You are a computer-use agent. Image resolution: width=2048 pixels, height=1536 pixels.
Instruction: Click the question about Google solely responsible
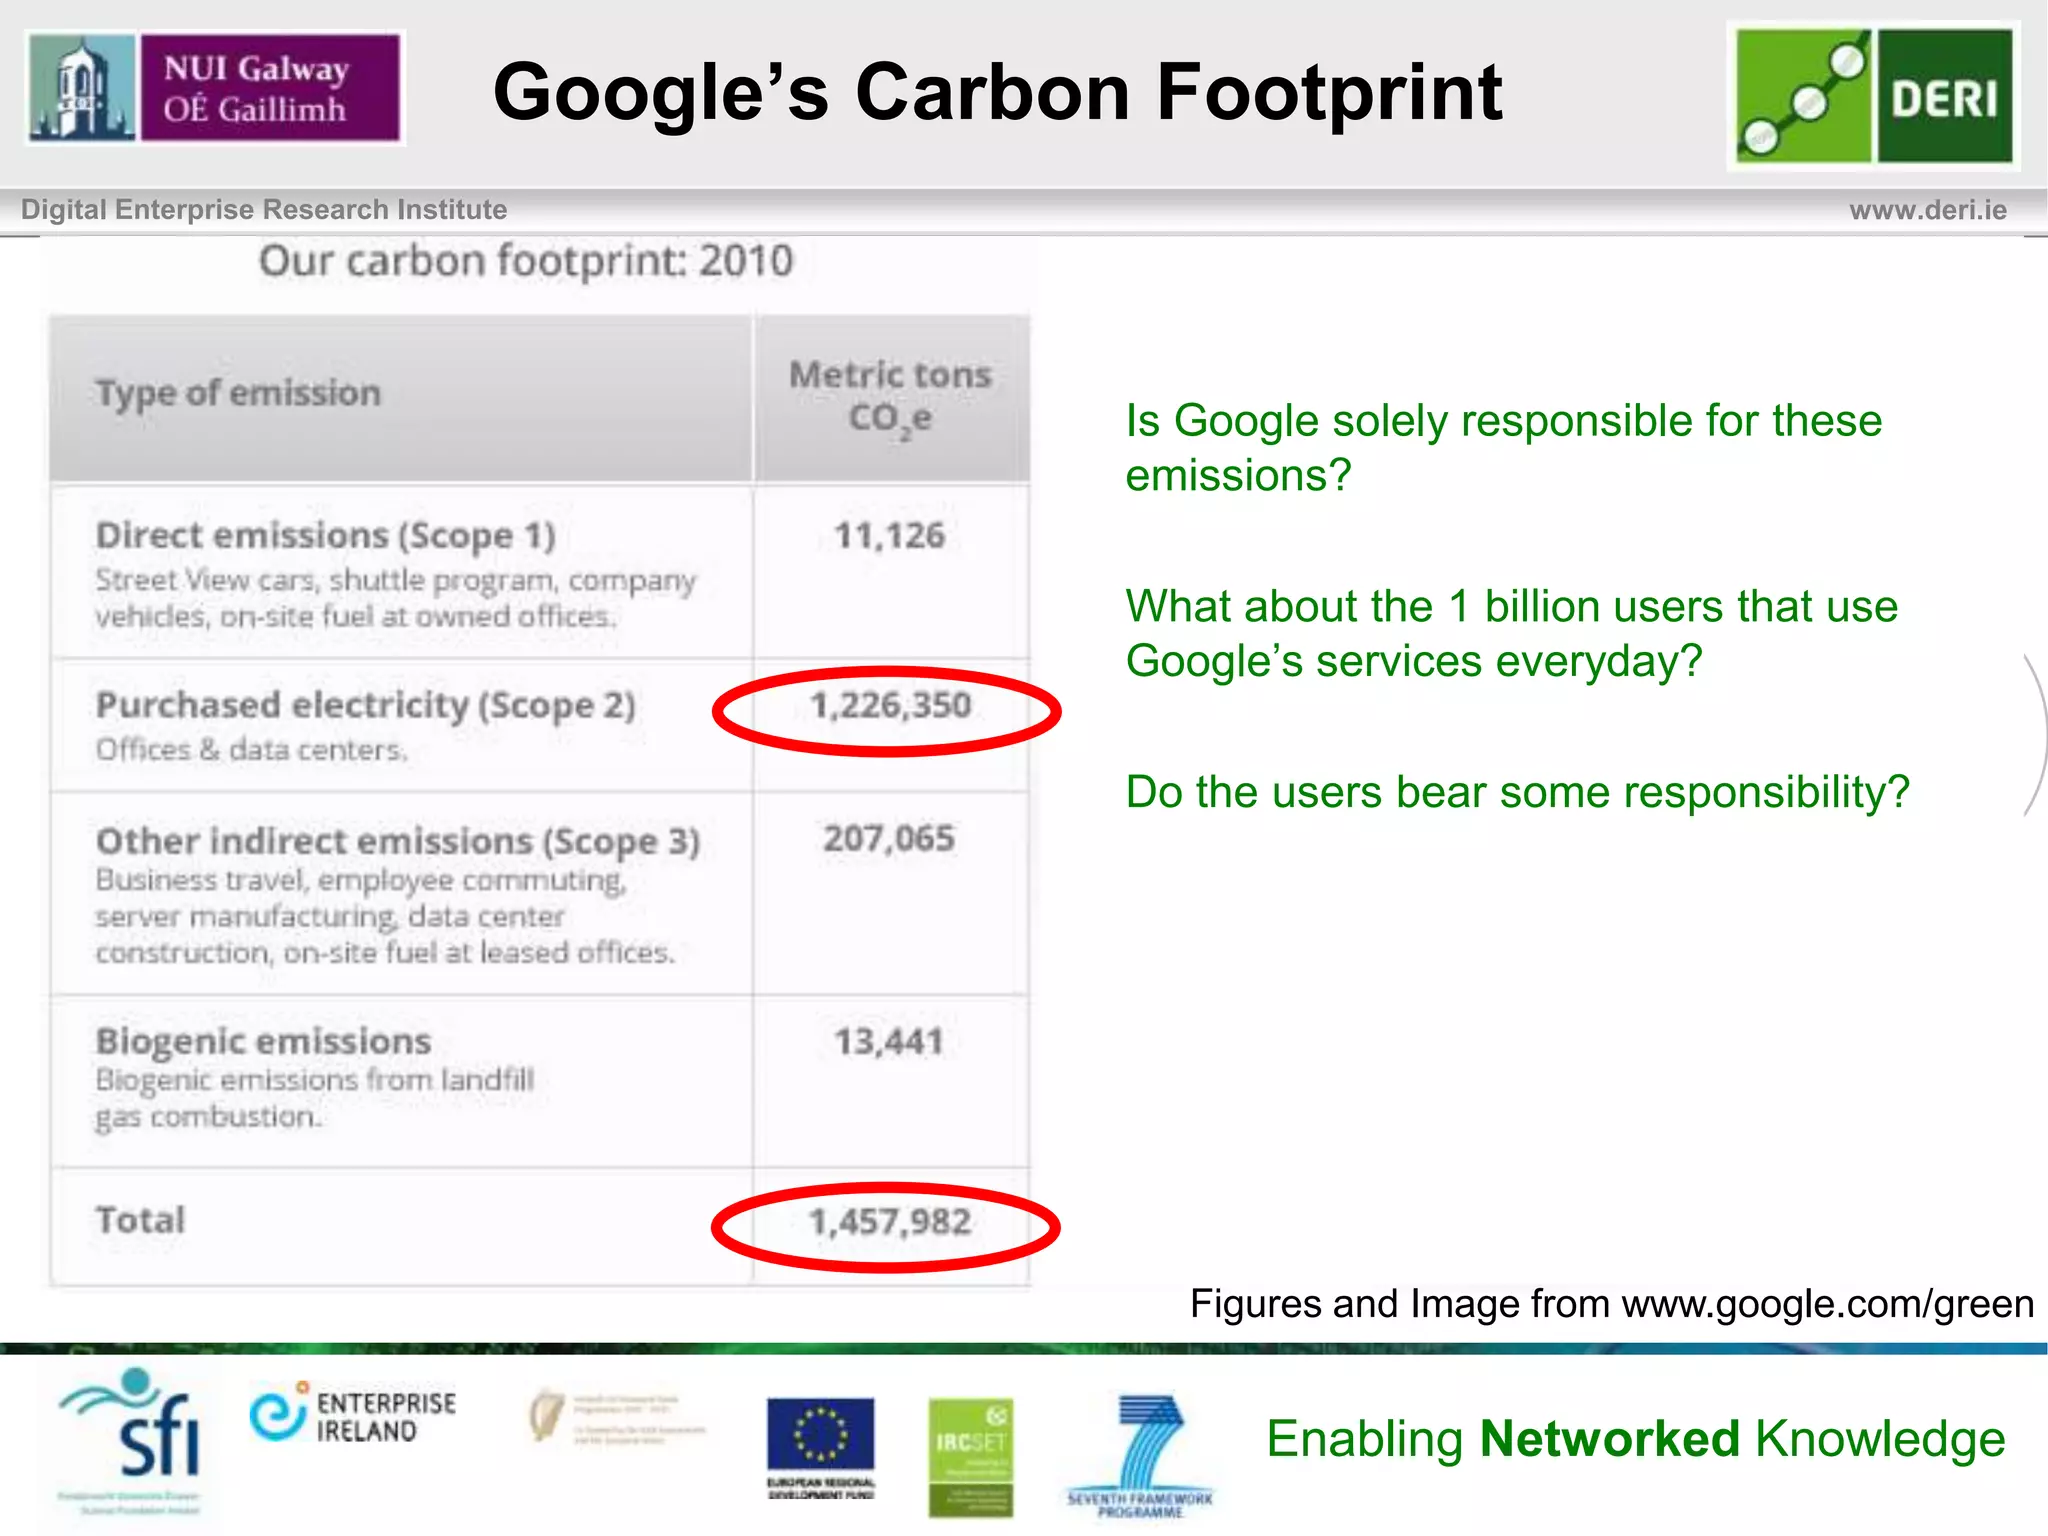[x=1503, y=448]
